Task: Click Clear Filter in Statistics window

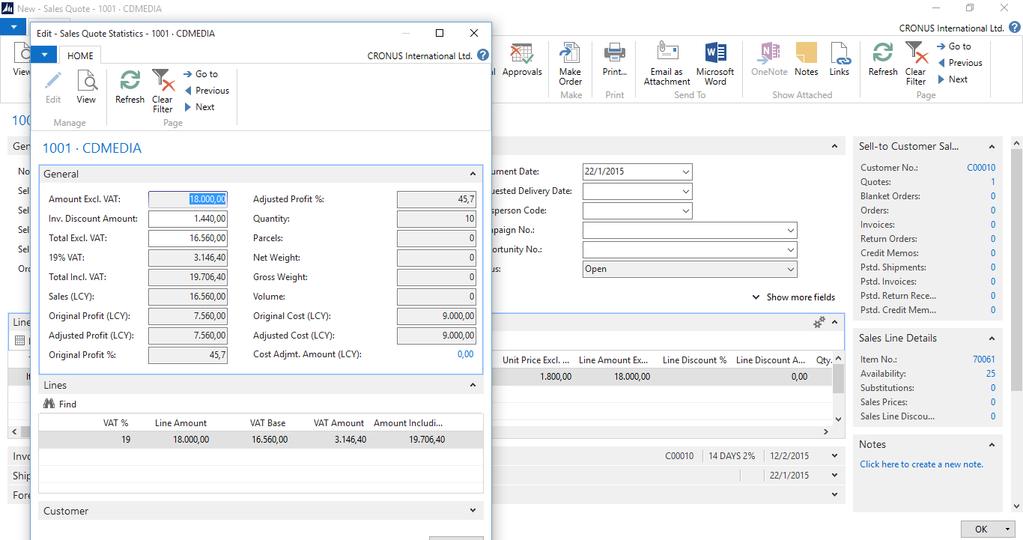Action: tap(162, 91)
